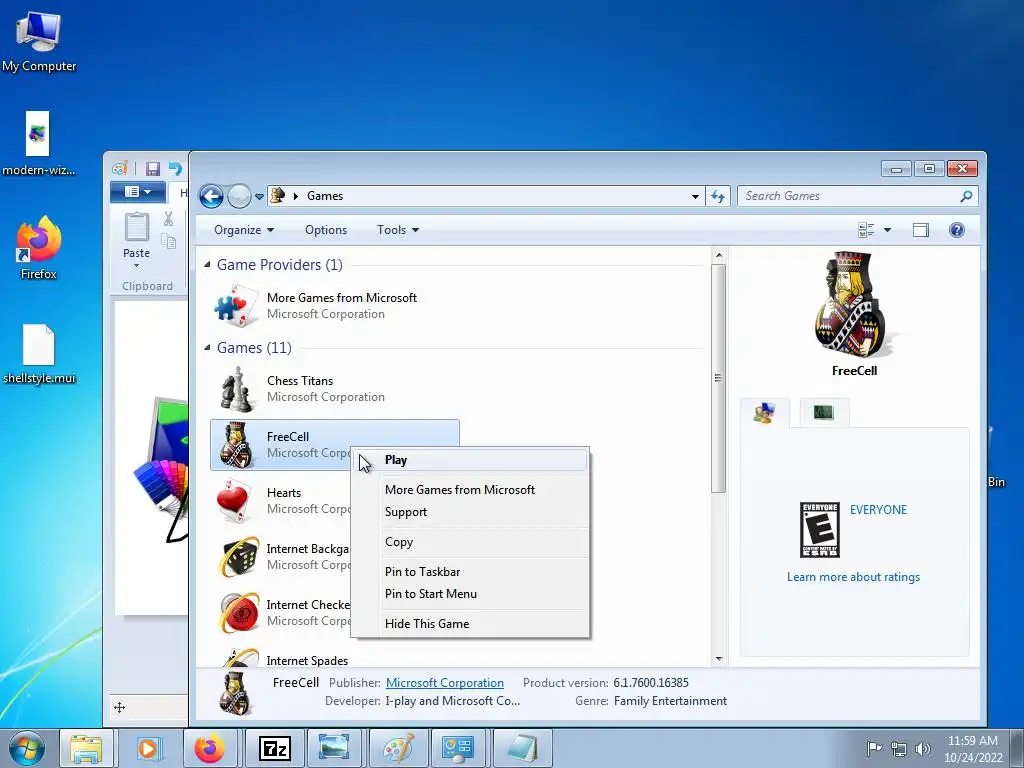Choose More Games from Microsoft in context menu
Viewport: 1024px width, 768px height.
click(x=470, y=490)
